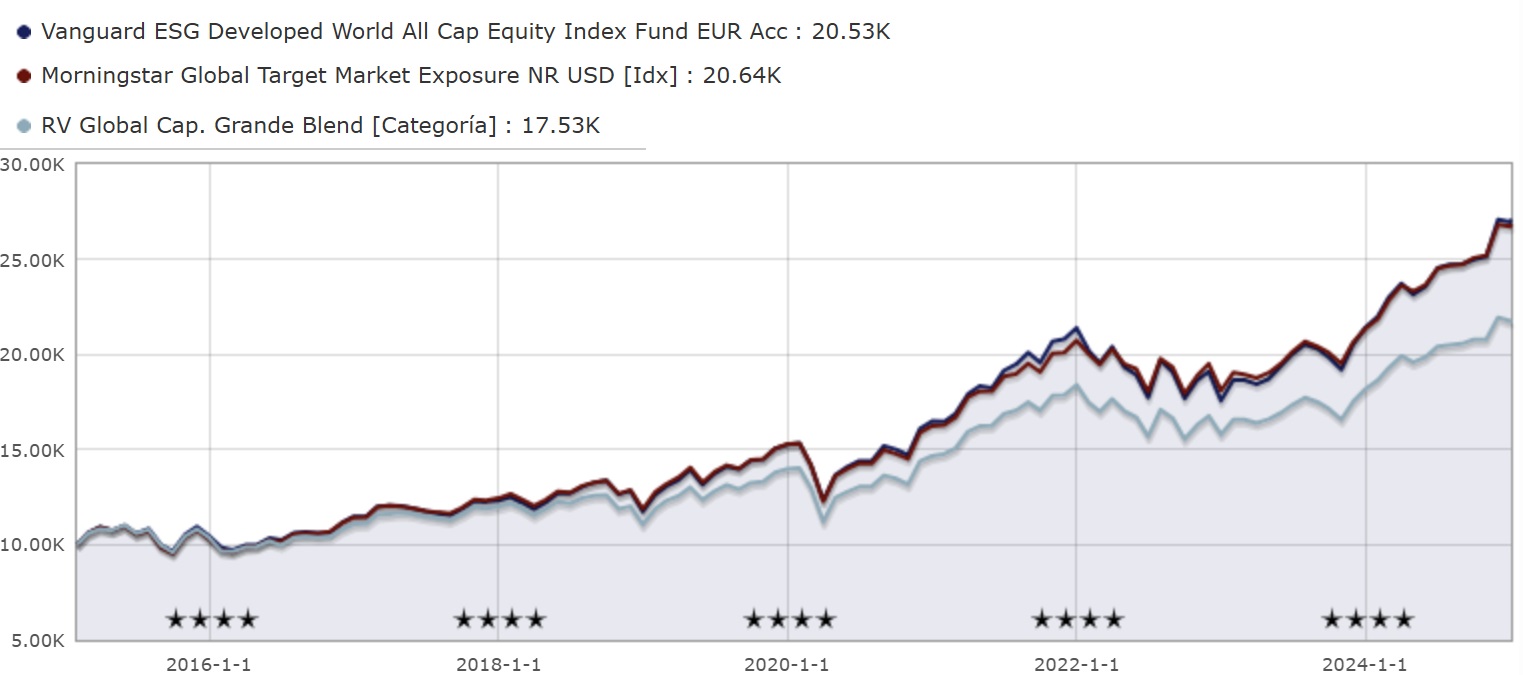Click the star rating above 2022-1-1

pos(1078,620)
